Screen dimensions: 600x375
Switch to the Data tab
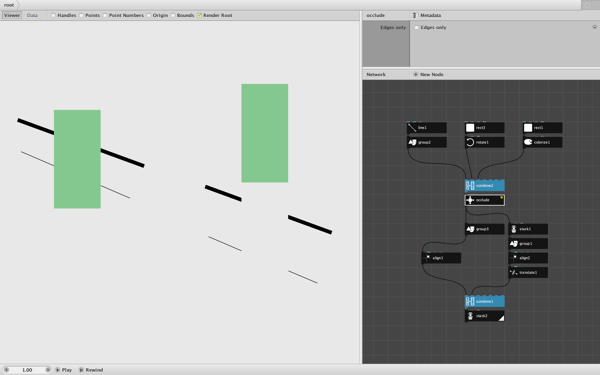click(32, 15)
